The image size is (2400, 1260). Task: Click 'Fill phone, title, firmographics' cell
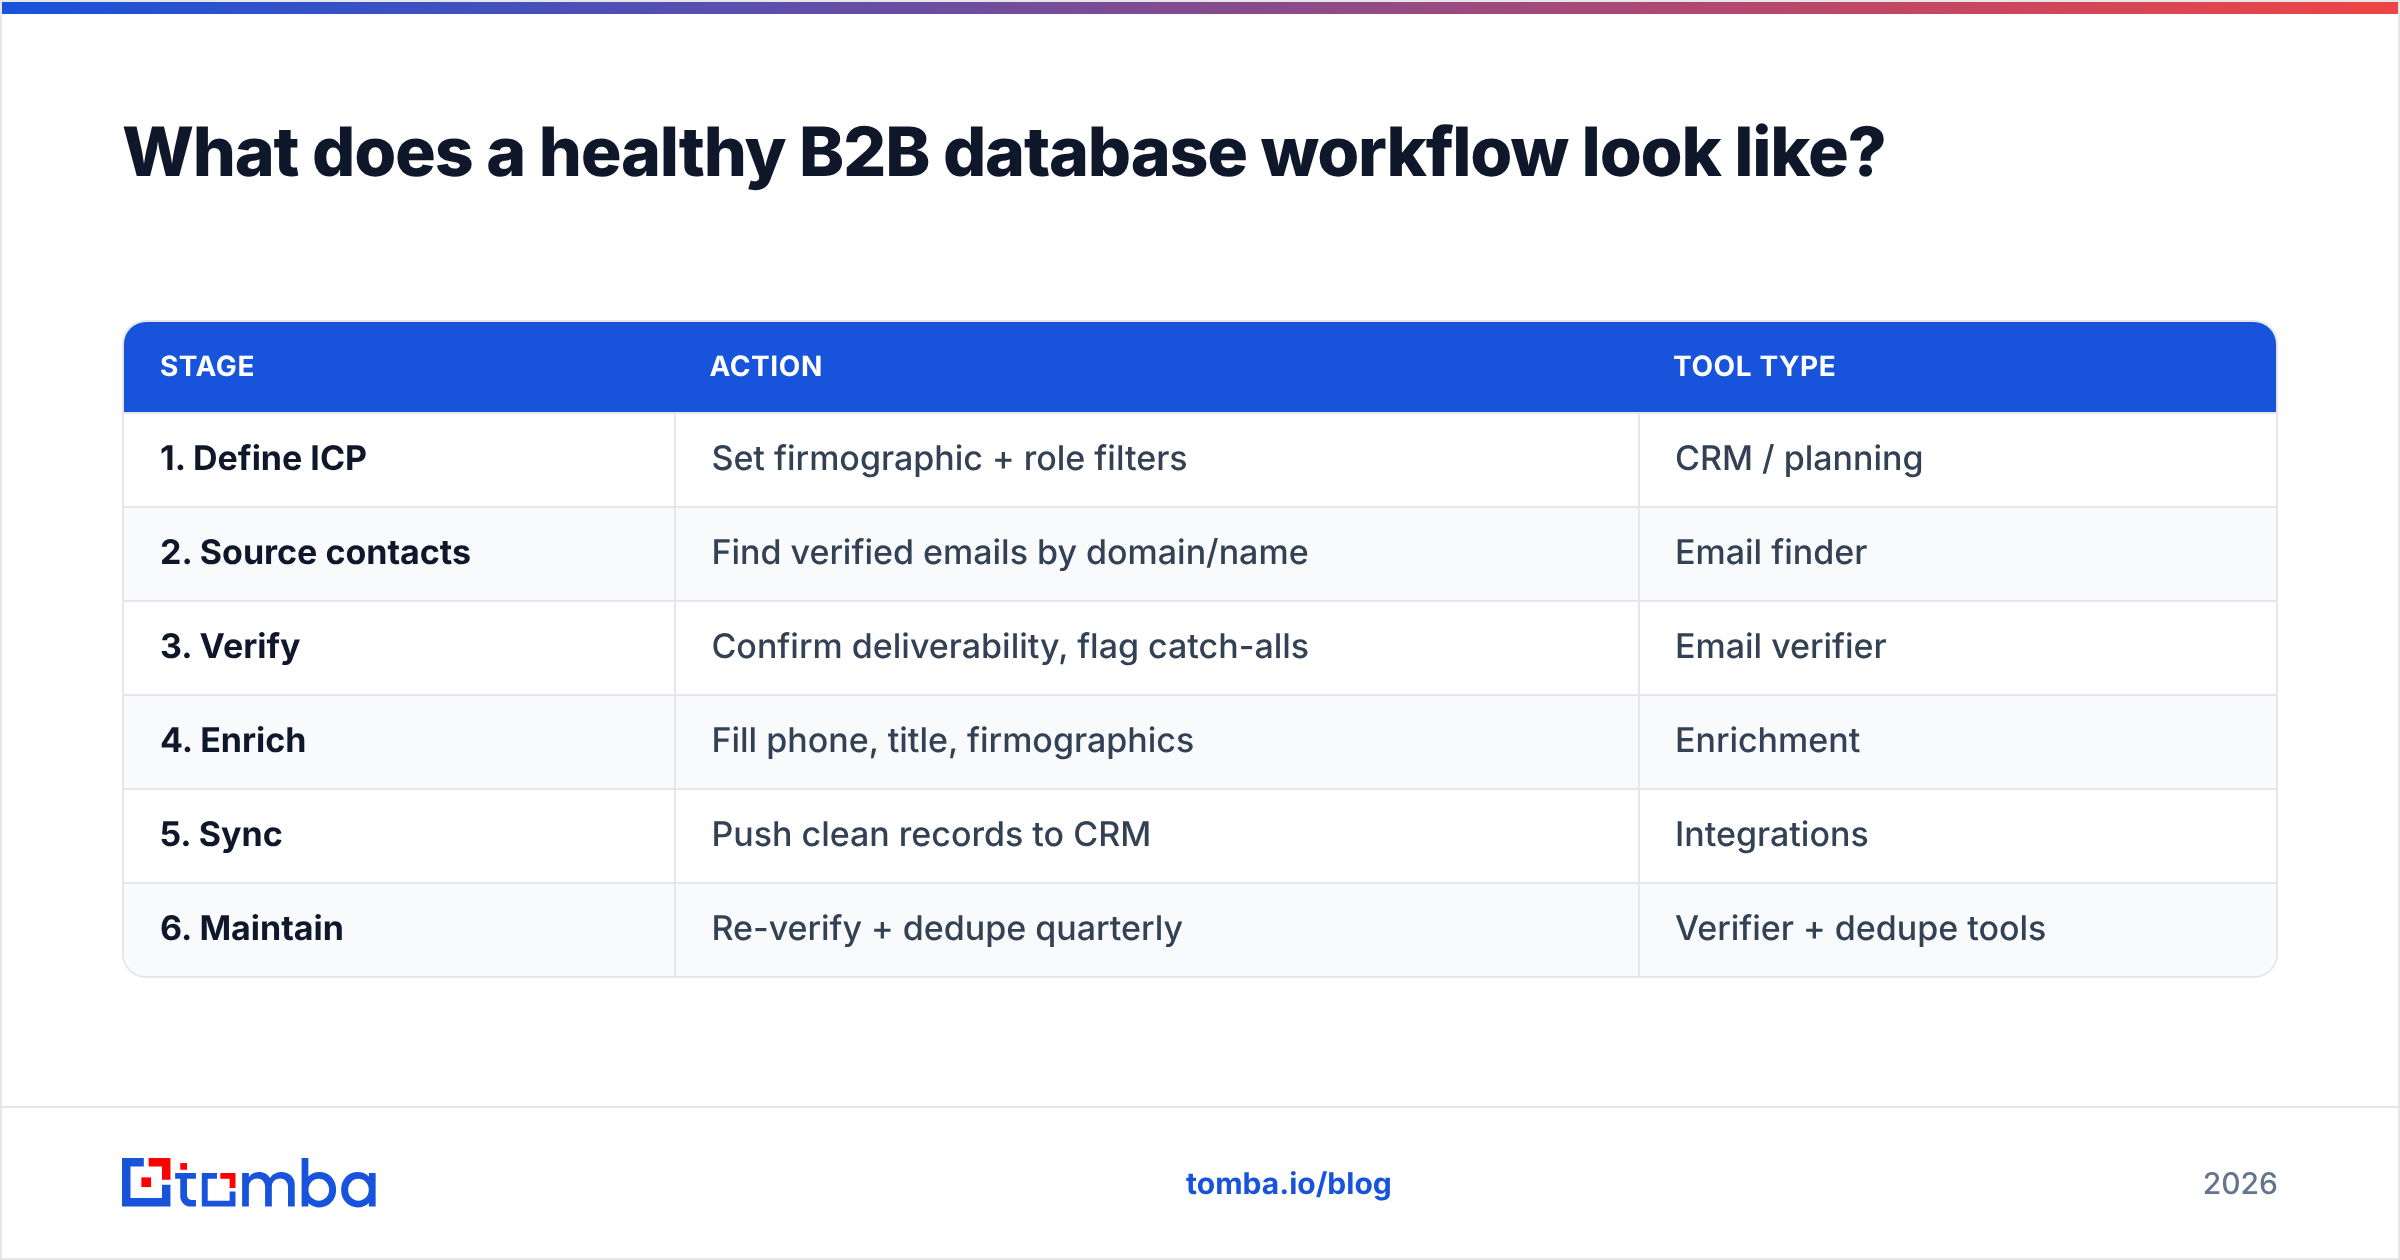(1157, 741)
